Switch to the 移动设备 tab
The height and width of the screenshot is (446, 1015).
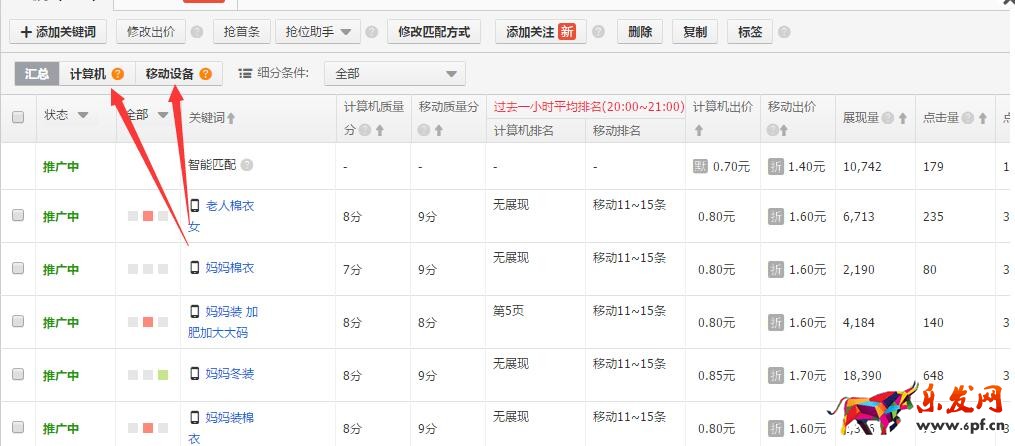click(170, 74)
